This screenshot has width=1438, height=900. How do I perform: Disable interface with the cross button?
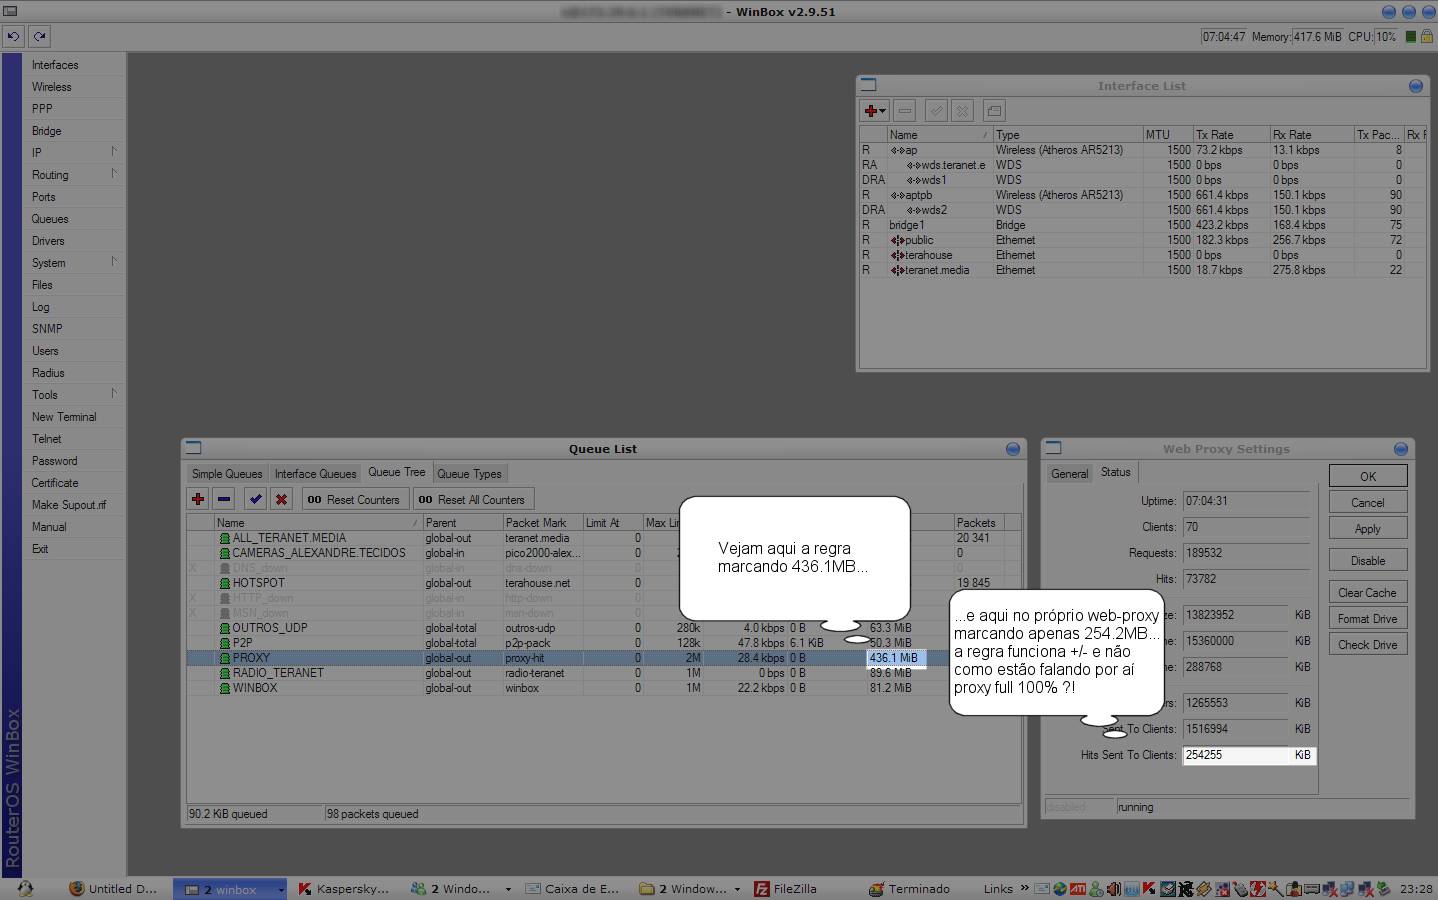point(962,111)
